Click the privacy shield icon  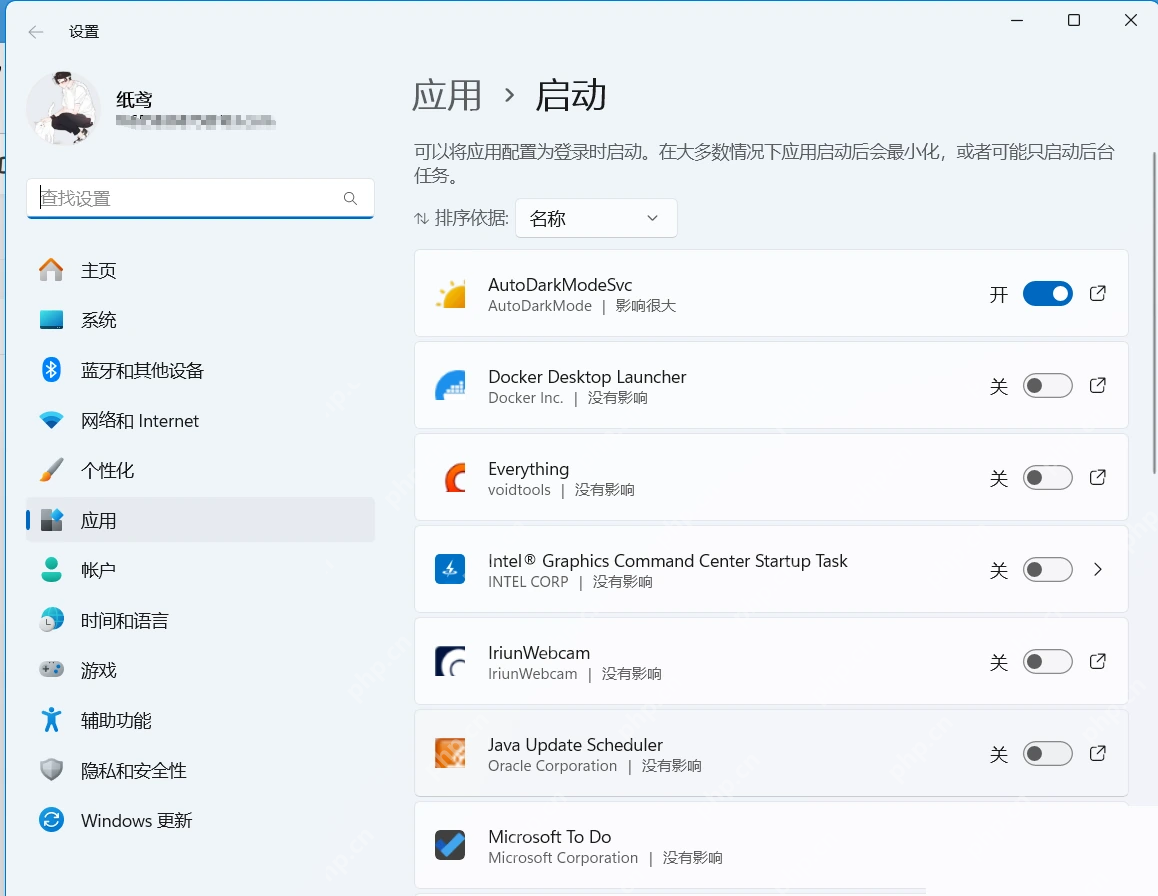pos(51,770)
